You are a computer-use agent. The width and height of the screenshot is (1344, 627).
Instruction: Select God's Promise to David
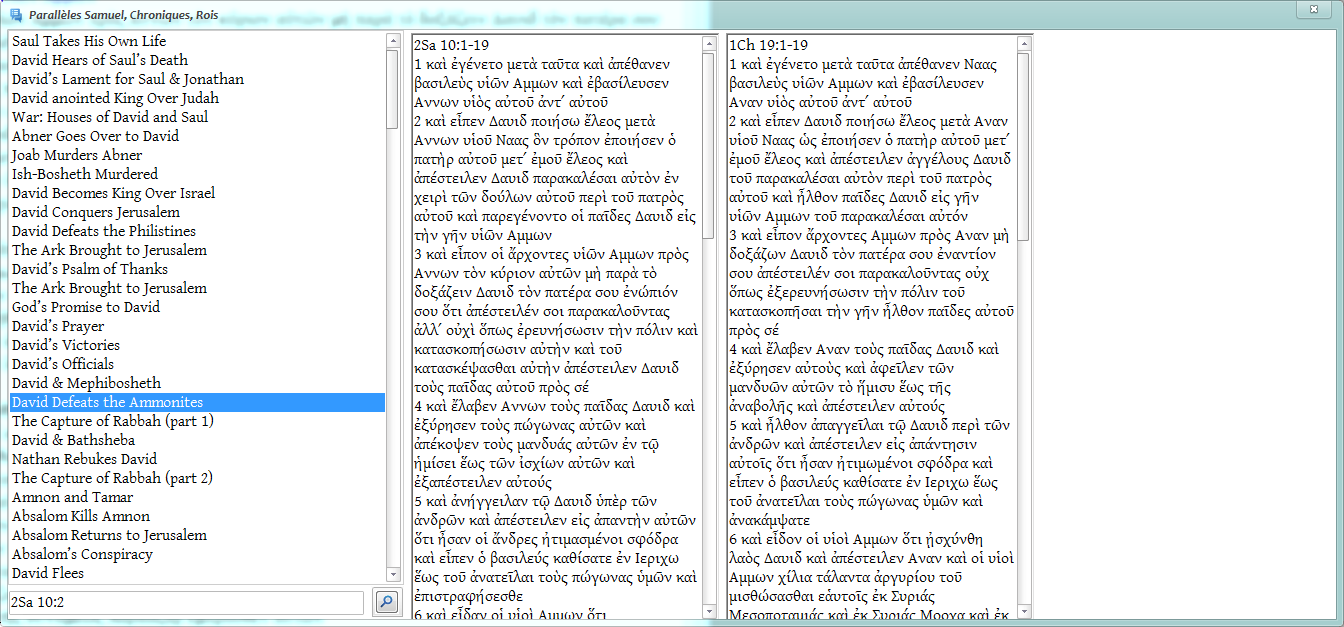[197, 307]
